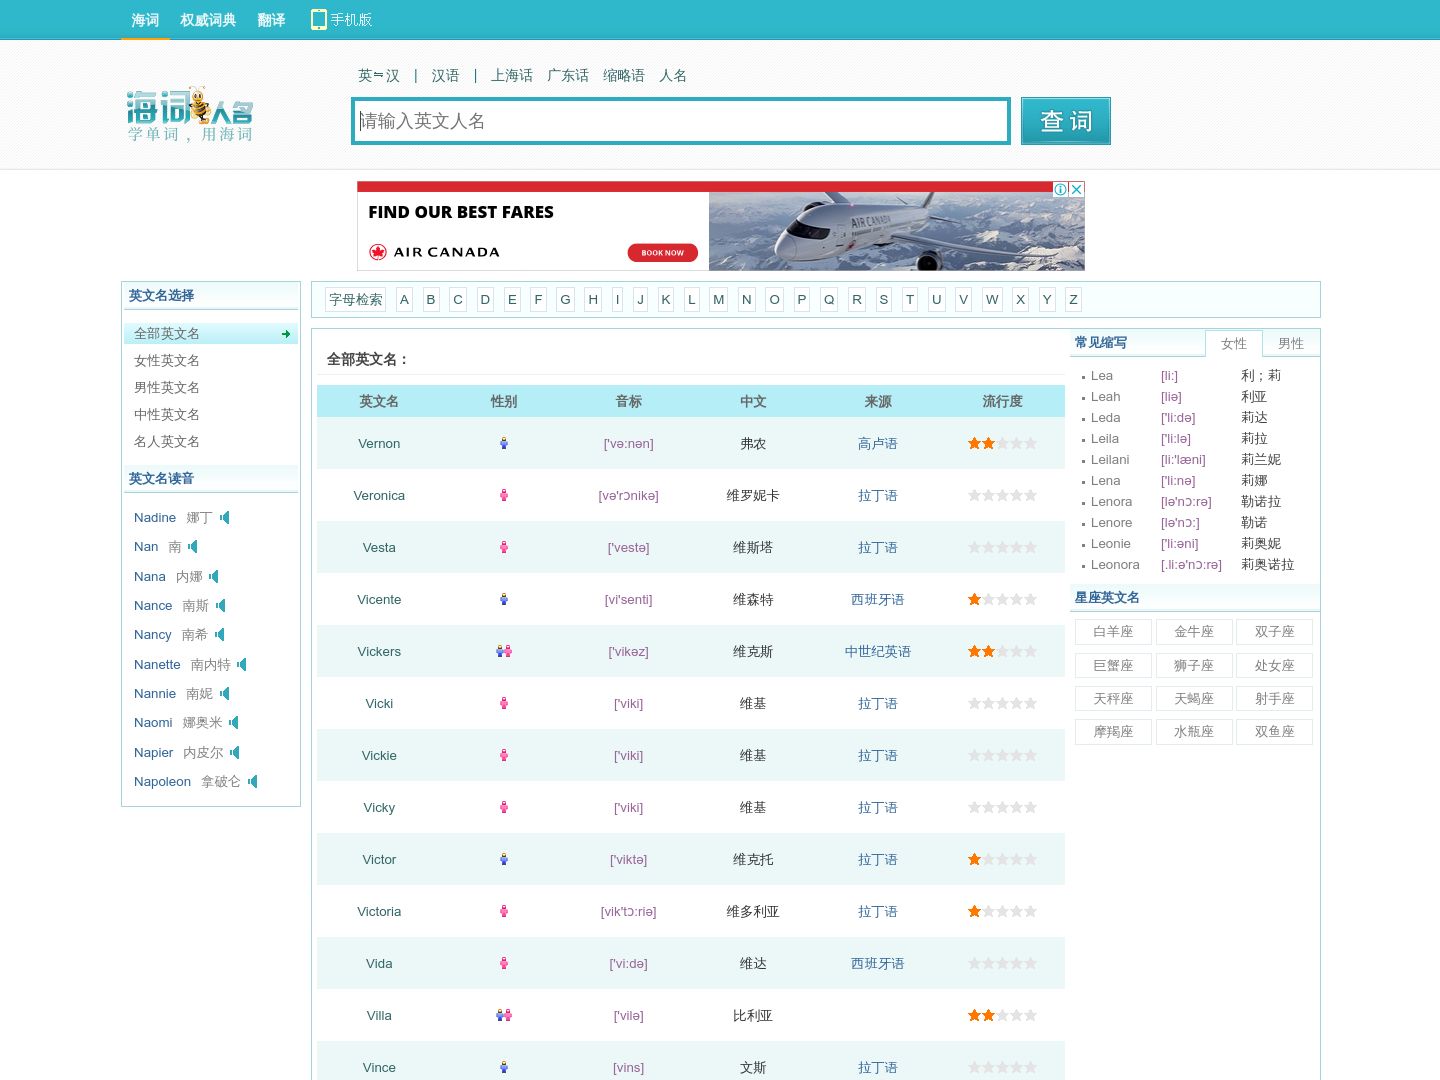Filter names by letter V
Screen dimensions: 1440x1080
(963, 299)
